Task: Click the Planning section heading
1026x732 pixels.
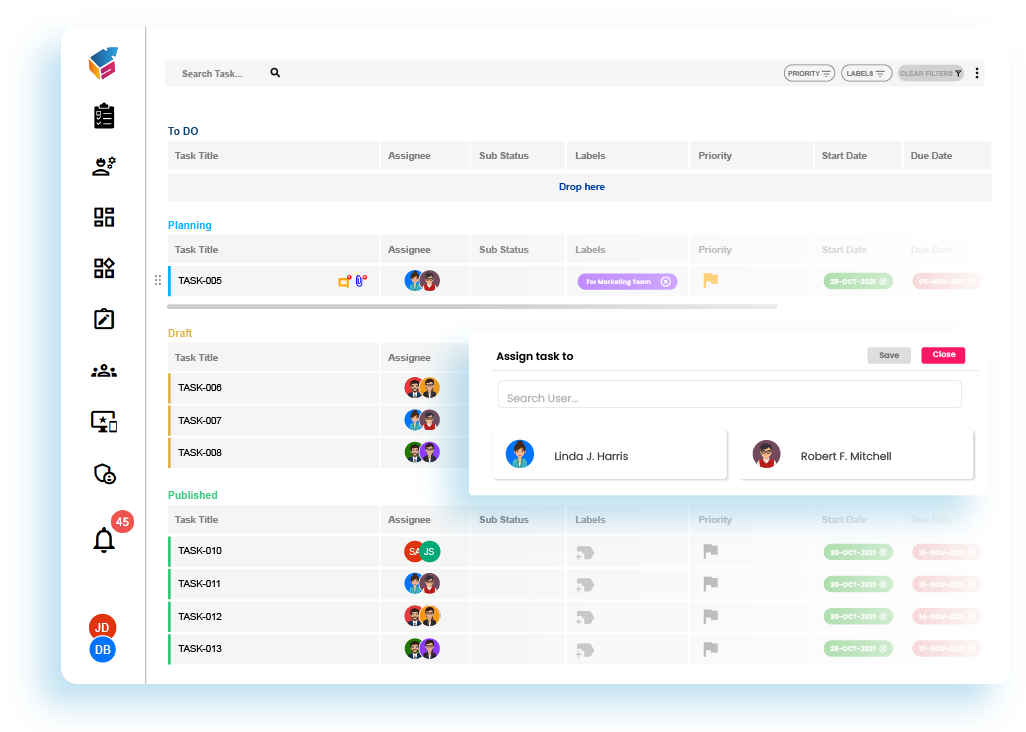Action: [190, 225]
